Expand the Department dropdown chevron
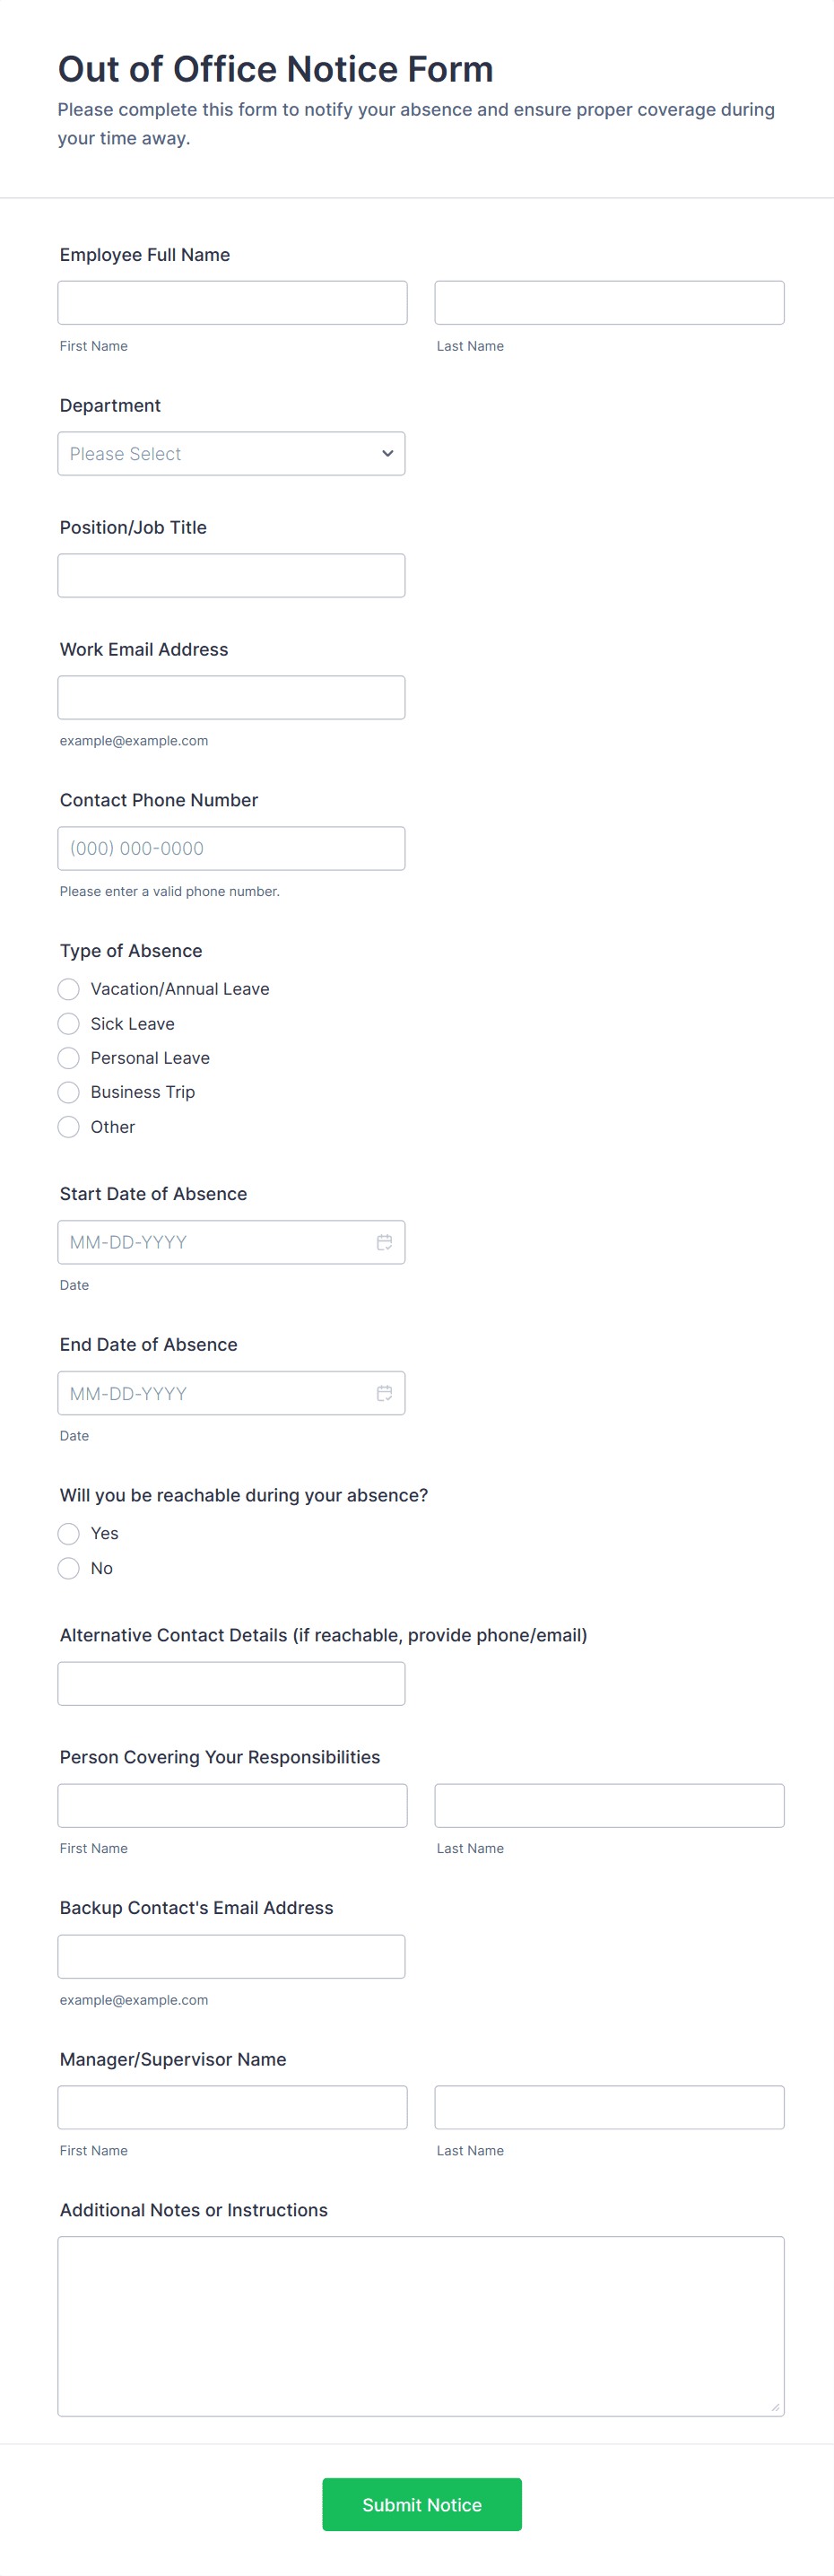The width and height of the screenshot is (834, 2576). (387, 454)
